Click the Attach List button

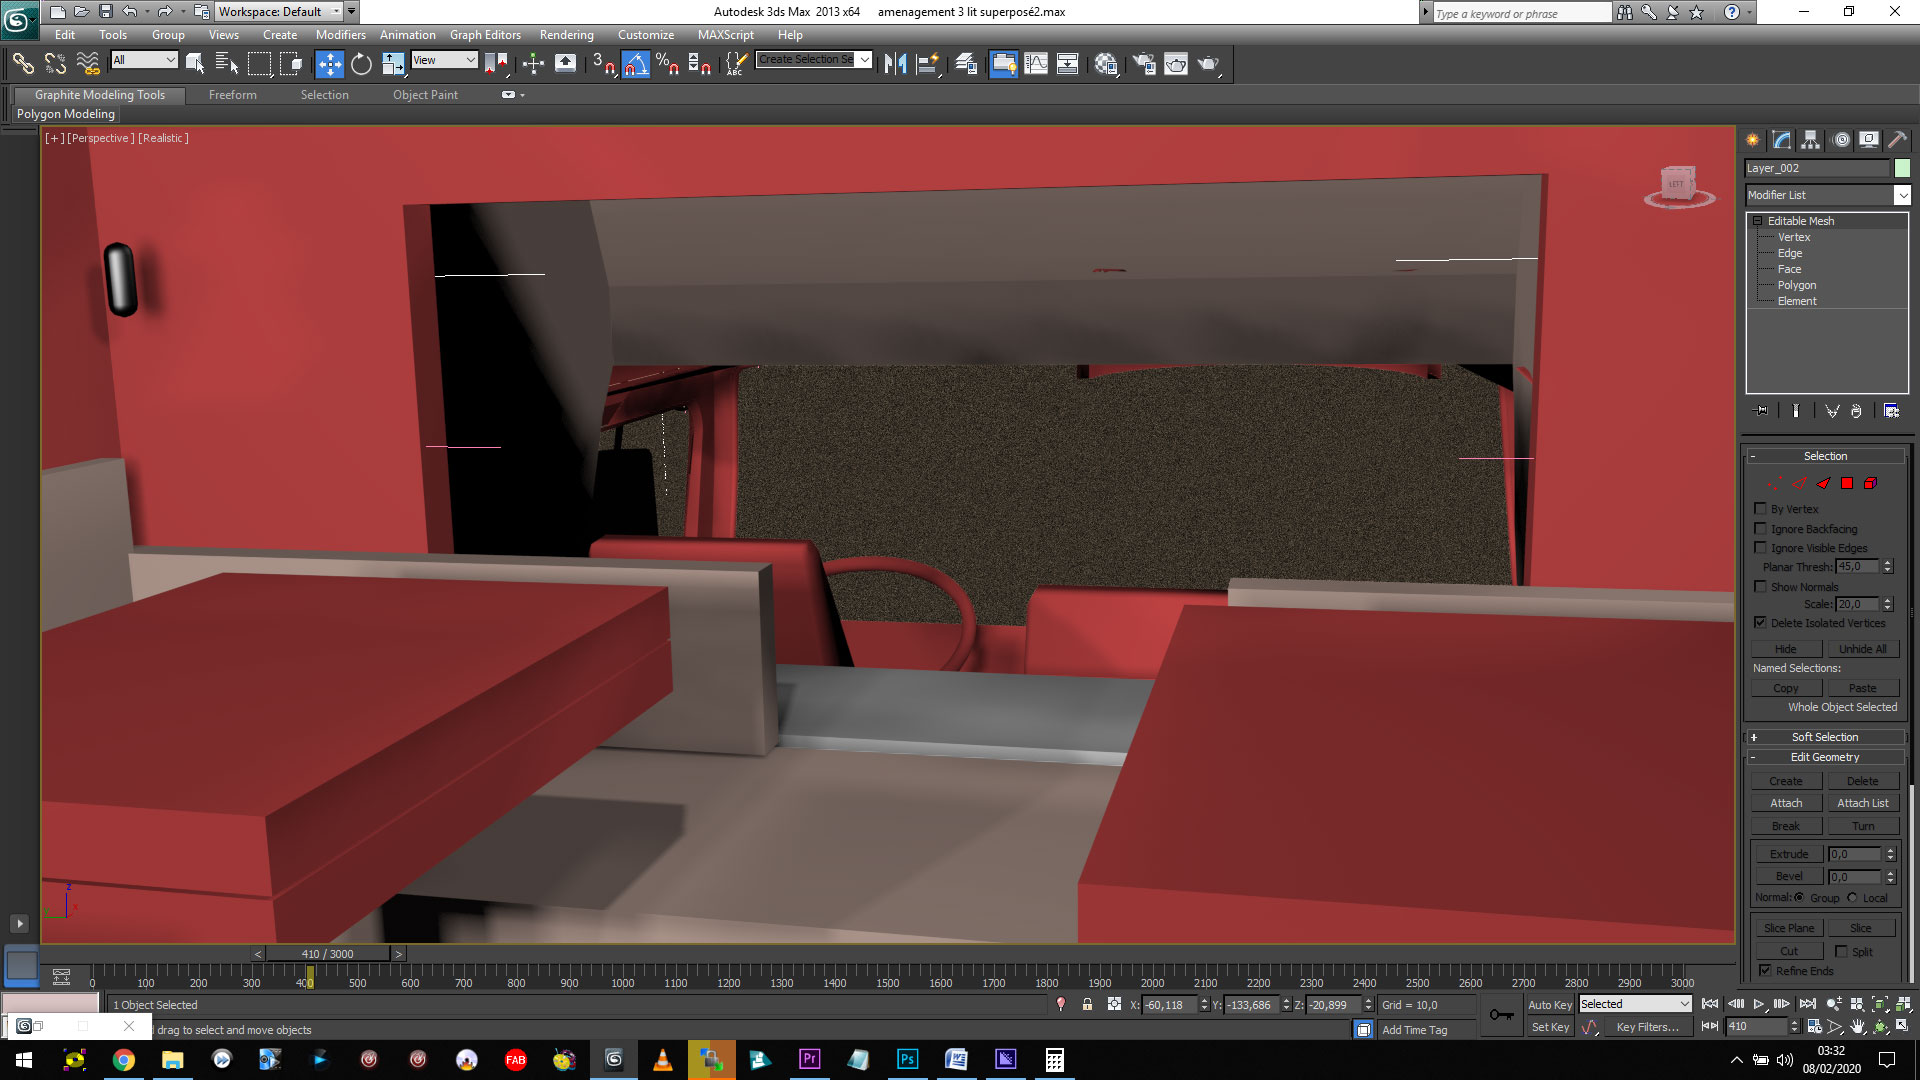[x=1862, y=803]
